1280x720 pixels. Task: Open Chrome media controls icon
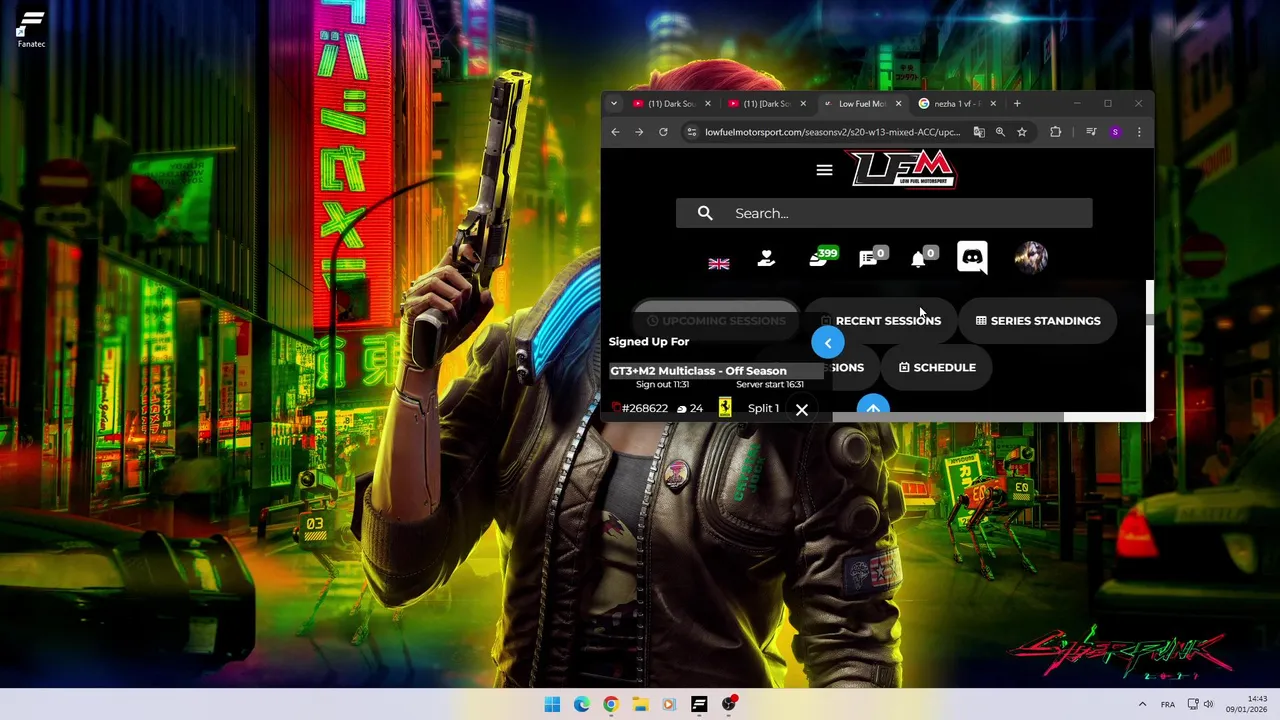coord(1092,132)
